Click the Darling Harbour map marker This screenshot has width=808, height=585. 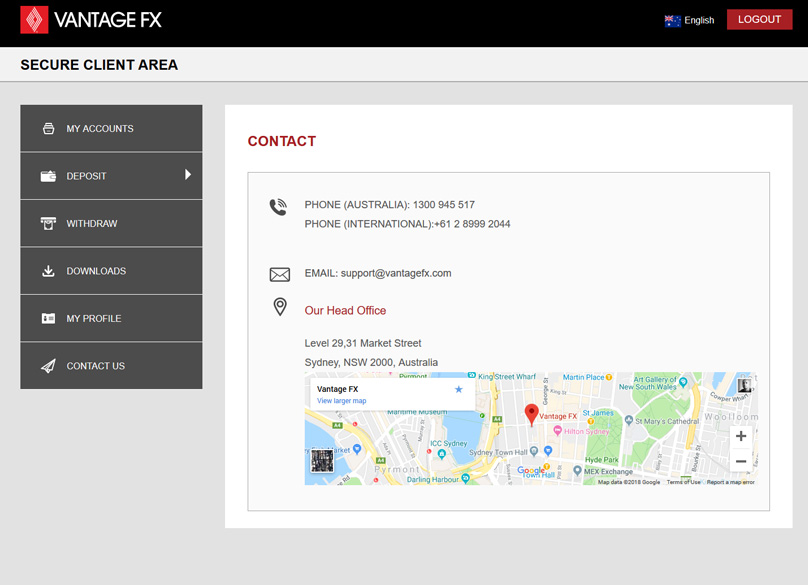(x=465, y=478)
